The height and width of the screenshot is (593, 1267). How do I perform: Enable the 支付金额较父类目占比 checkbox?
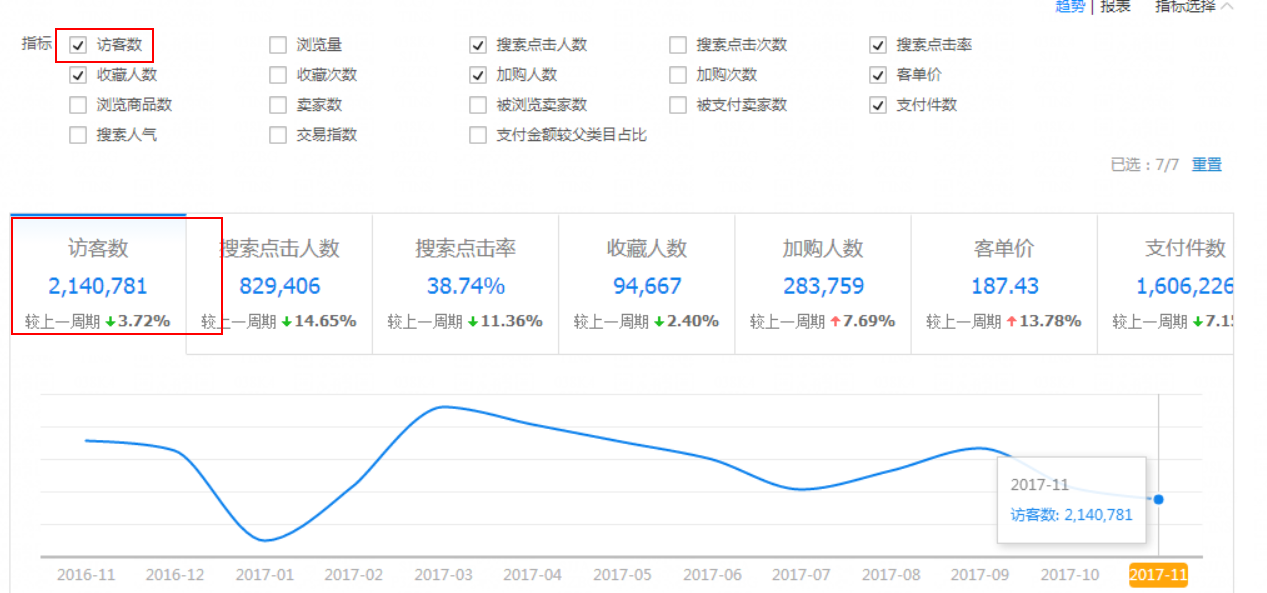tap(478, 135)
